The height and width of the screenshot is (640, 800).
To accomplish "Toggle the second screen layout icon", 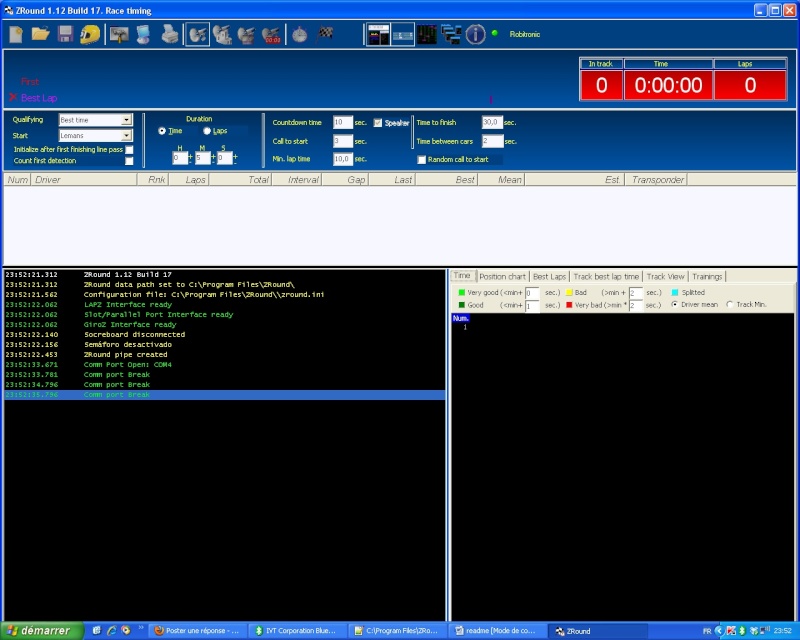I will (x=403, y=35).
